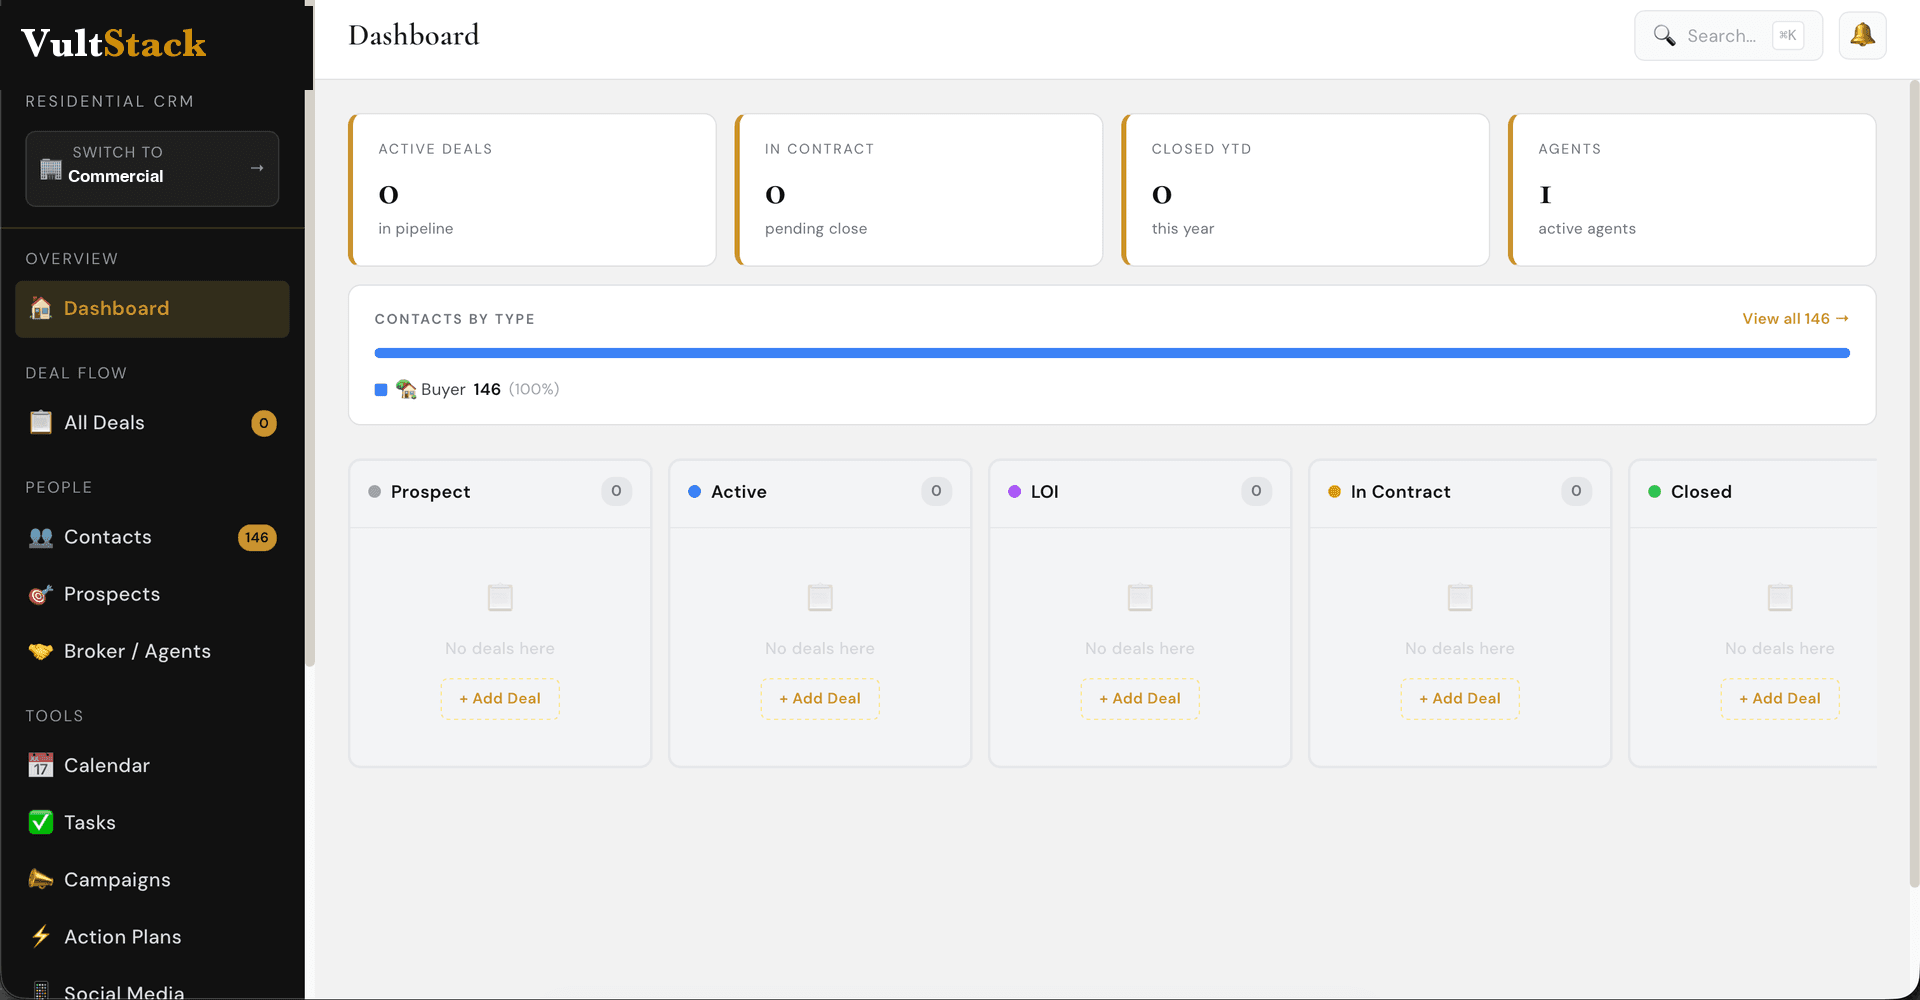1920x1000 pixels.
Task: Click the Agents stat card
Action: (x=1692, y=190)
